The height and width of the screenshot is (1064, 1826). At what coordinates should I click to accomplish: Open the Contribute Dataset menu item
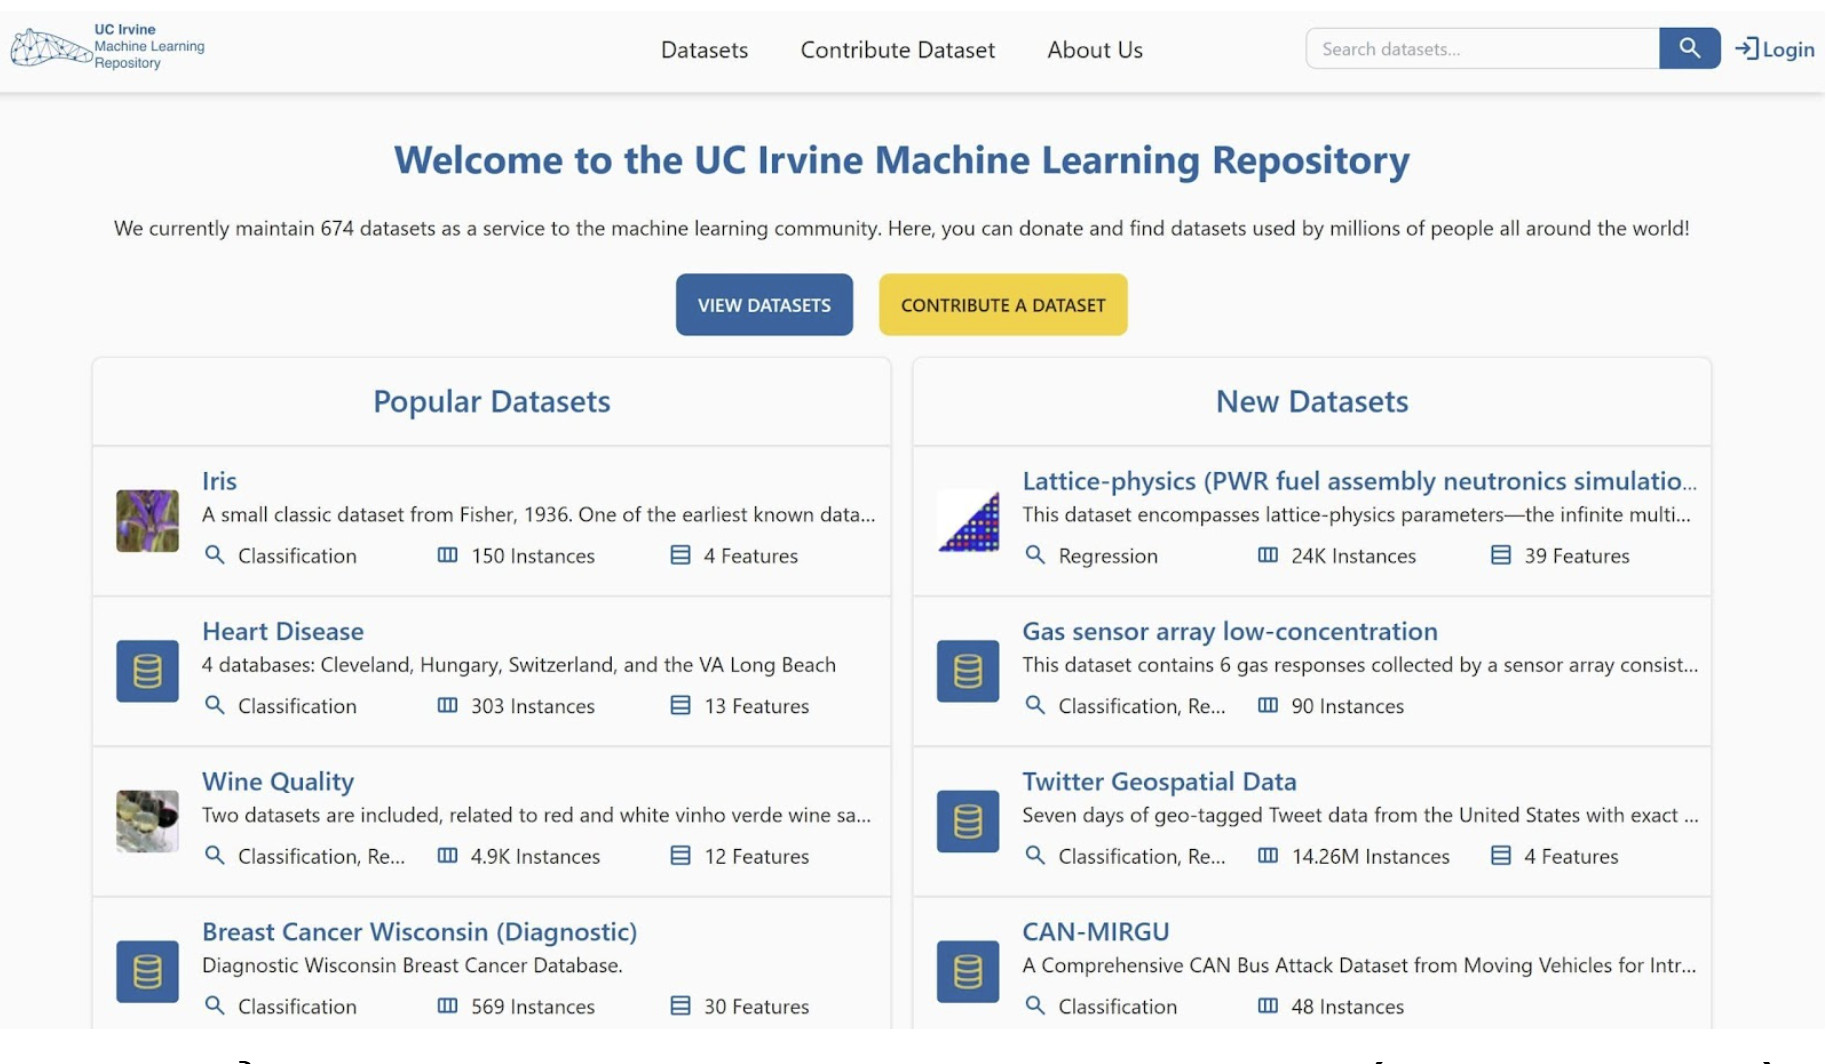click(x=897, y=49)
